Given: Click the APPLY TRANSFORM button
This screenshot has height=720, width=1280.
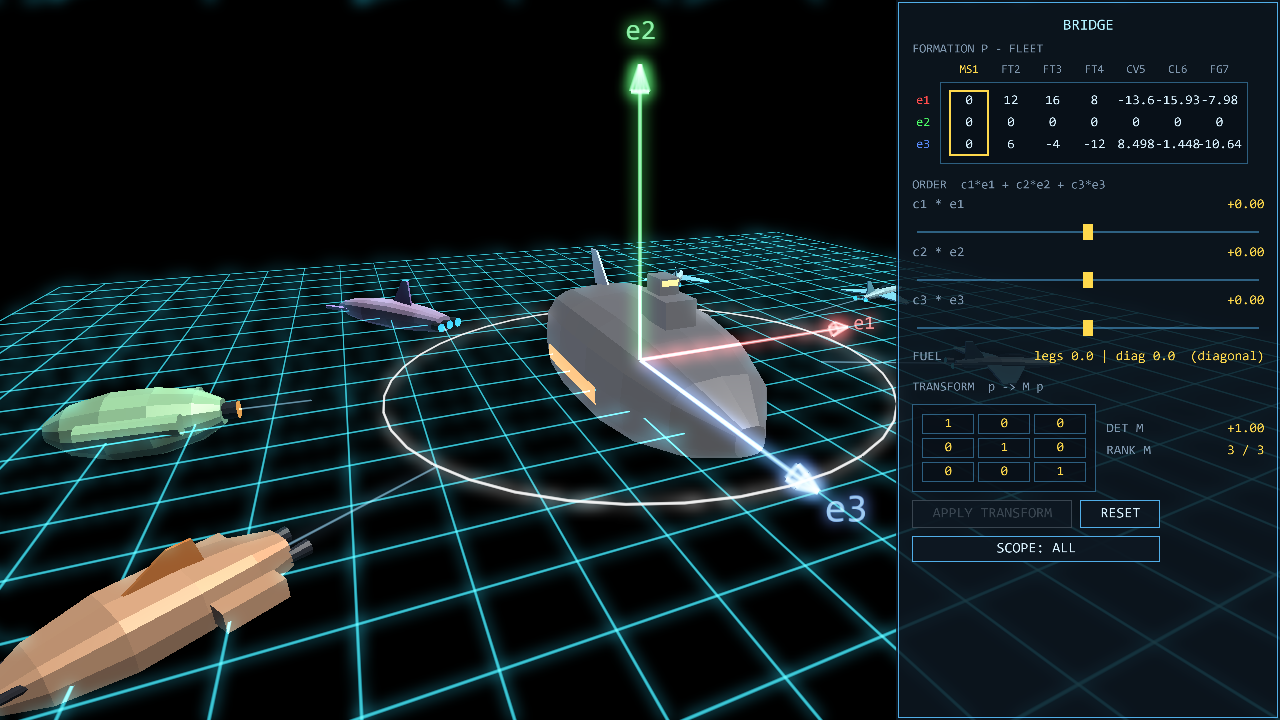Looking at the screenshot, I should 992,513.
